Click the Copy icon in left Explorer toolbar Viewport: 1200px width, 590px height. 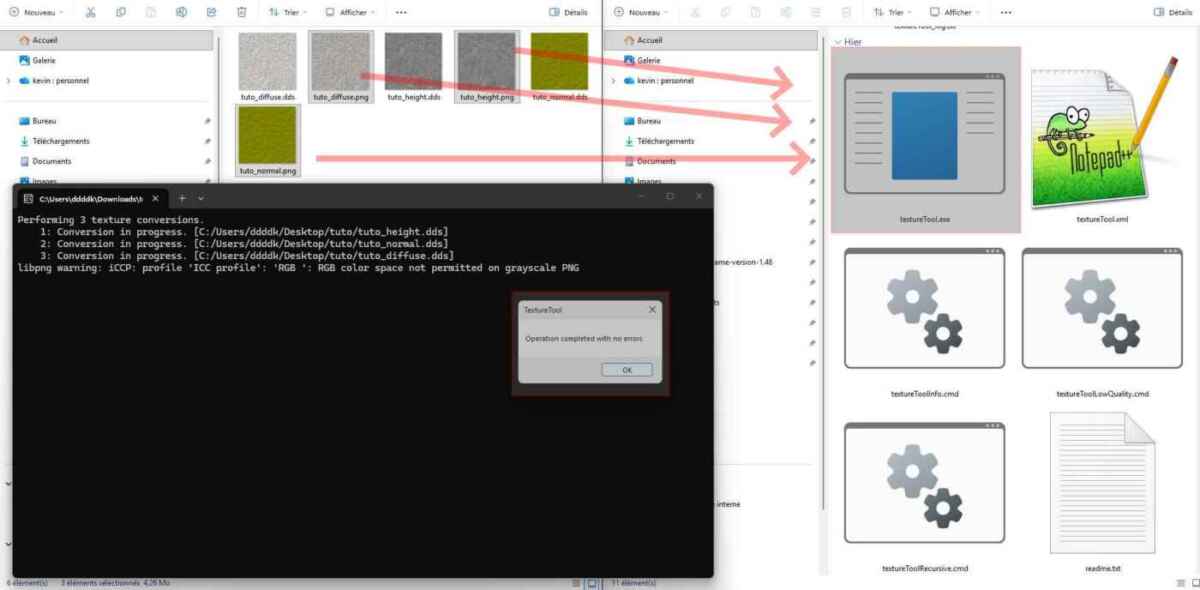pos(120,12)
